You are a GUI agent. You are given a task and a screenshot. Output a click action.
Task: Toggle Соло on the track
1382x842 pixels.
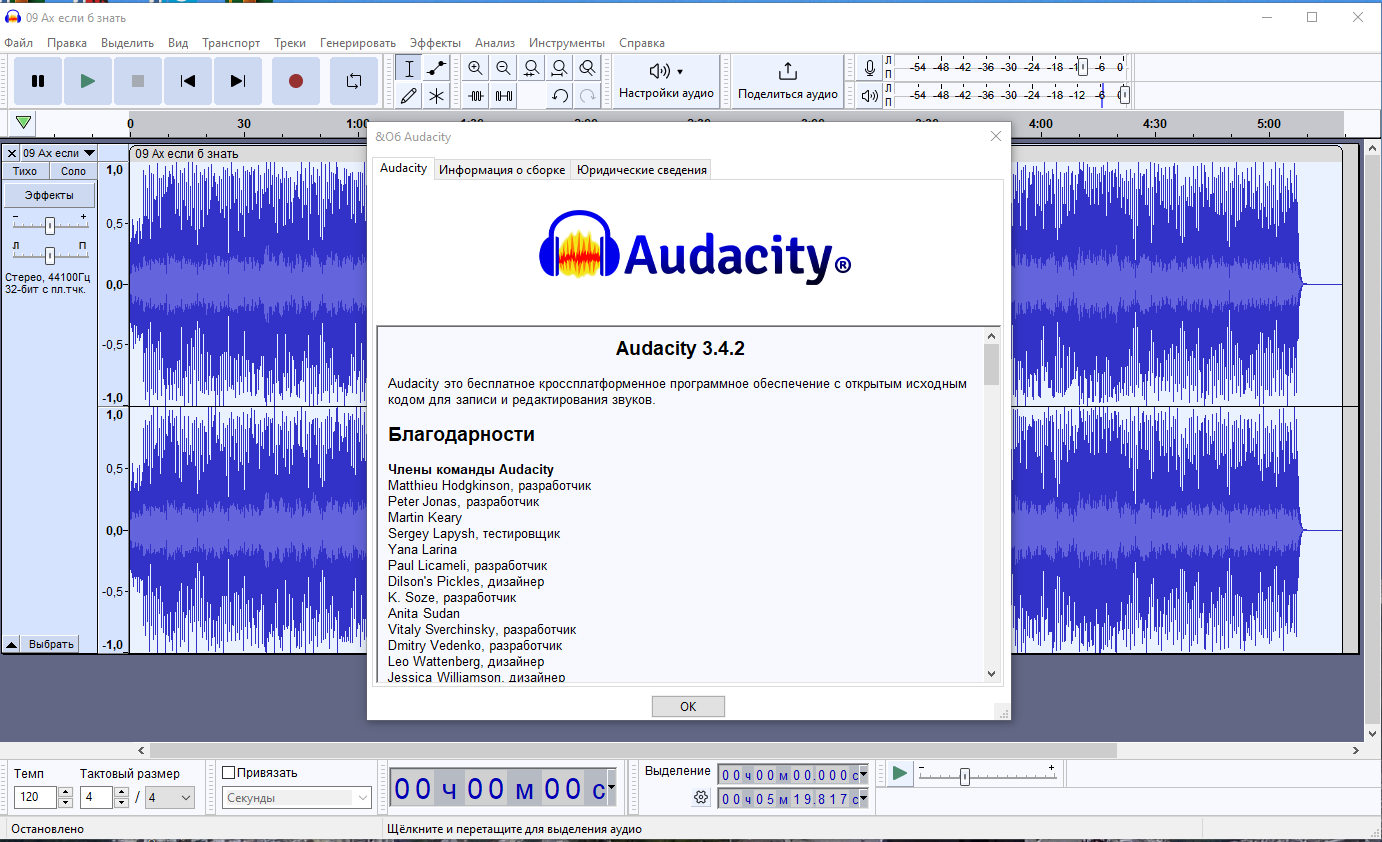click(73, 171)
